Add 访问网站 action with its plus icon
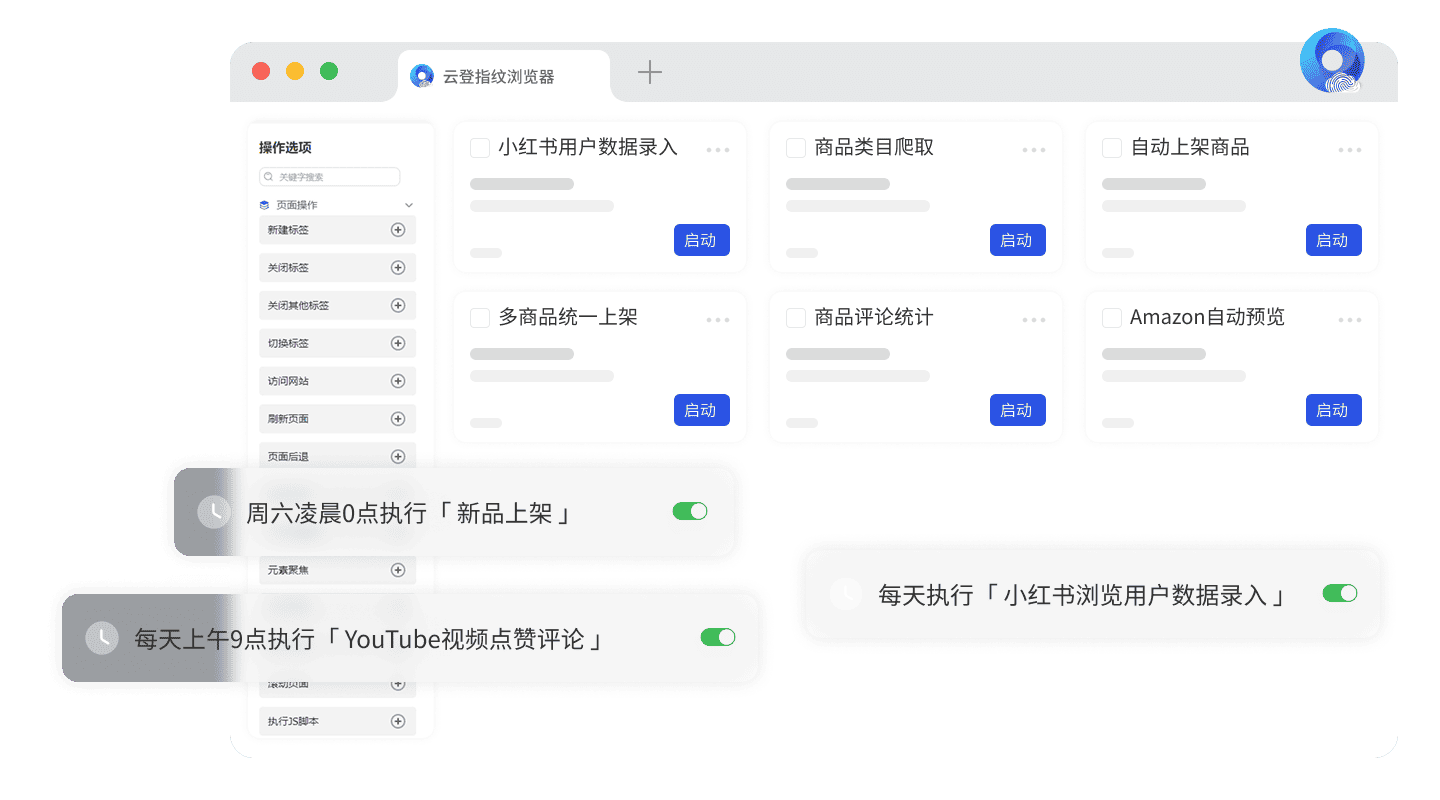1440x800 pixels. (397, 381)
